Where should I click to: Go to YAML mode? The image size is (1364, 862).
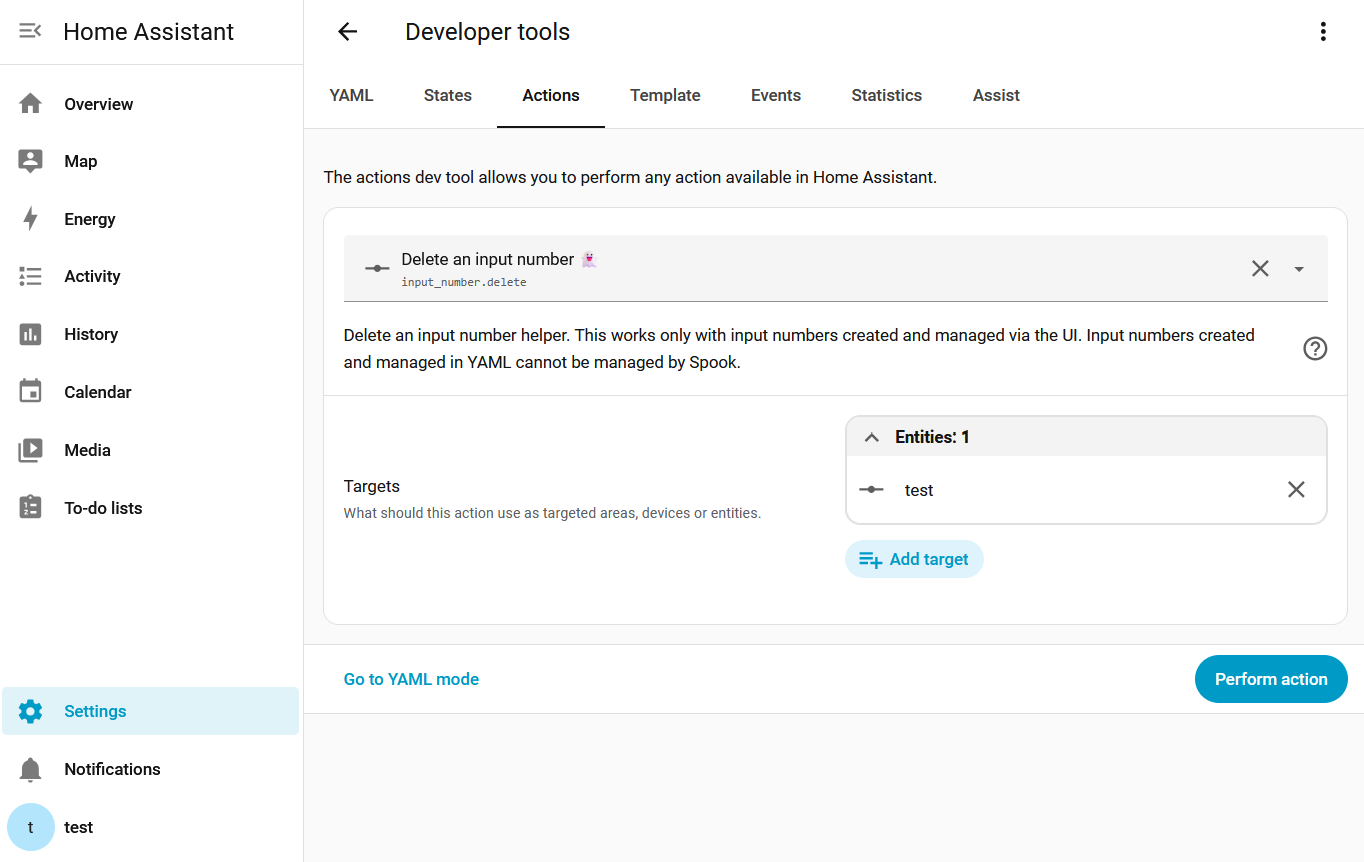click(x=411, y=679)
